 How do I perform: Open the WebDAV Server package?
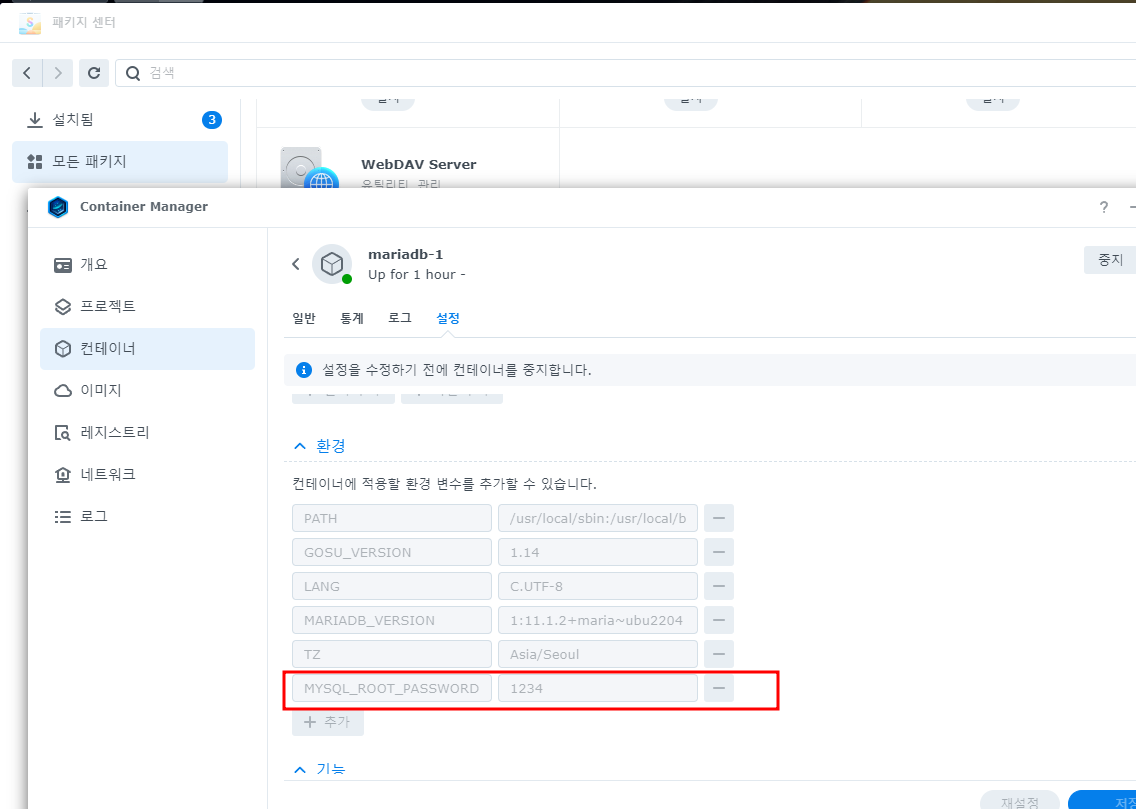pyautogui.click(x=418, y=164)
